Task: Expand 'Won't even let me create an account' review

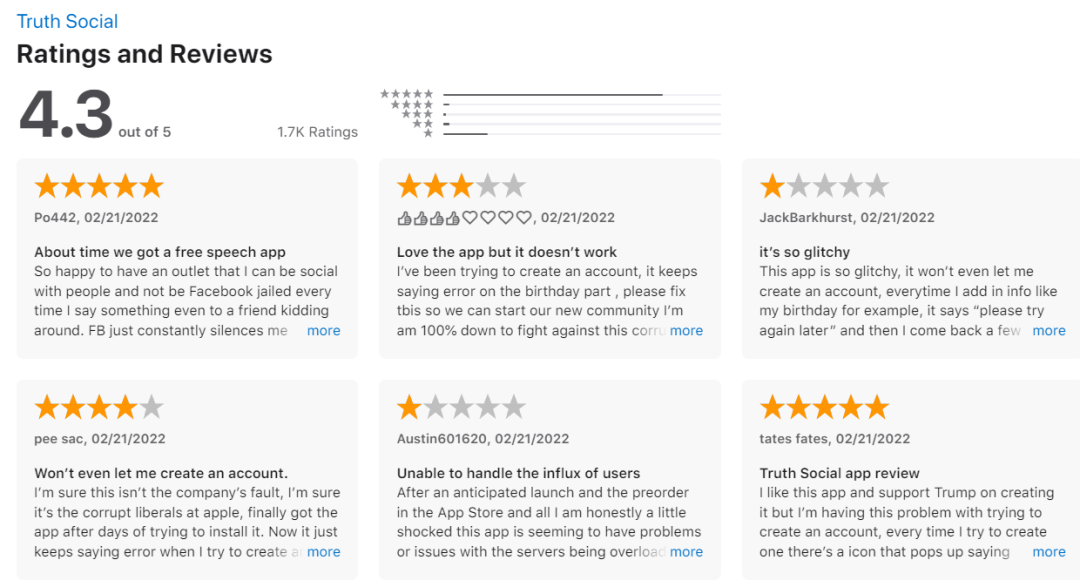Action: [323, 552]
